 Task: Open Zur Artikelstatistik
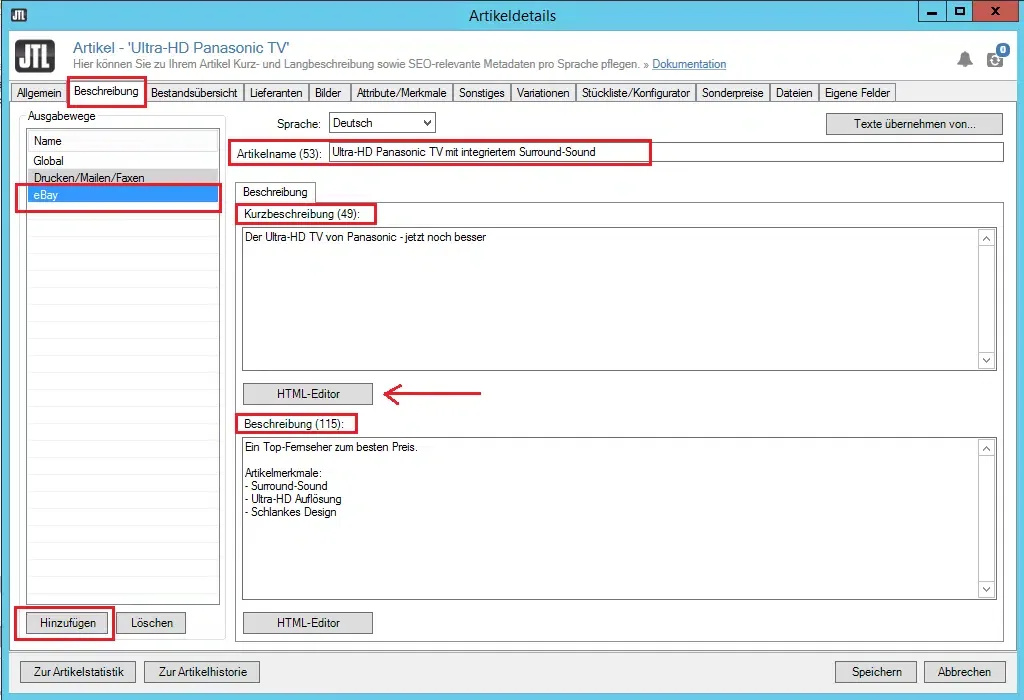(x=78, y=672)
